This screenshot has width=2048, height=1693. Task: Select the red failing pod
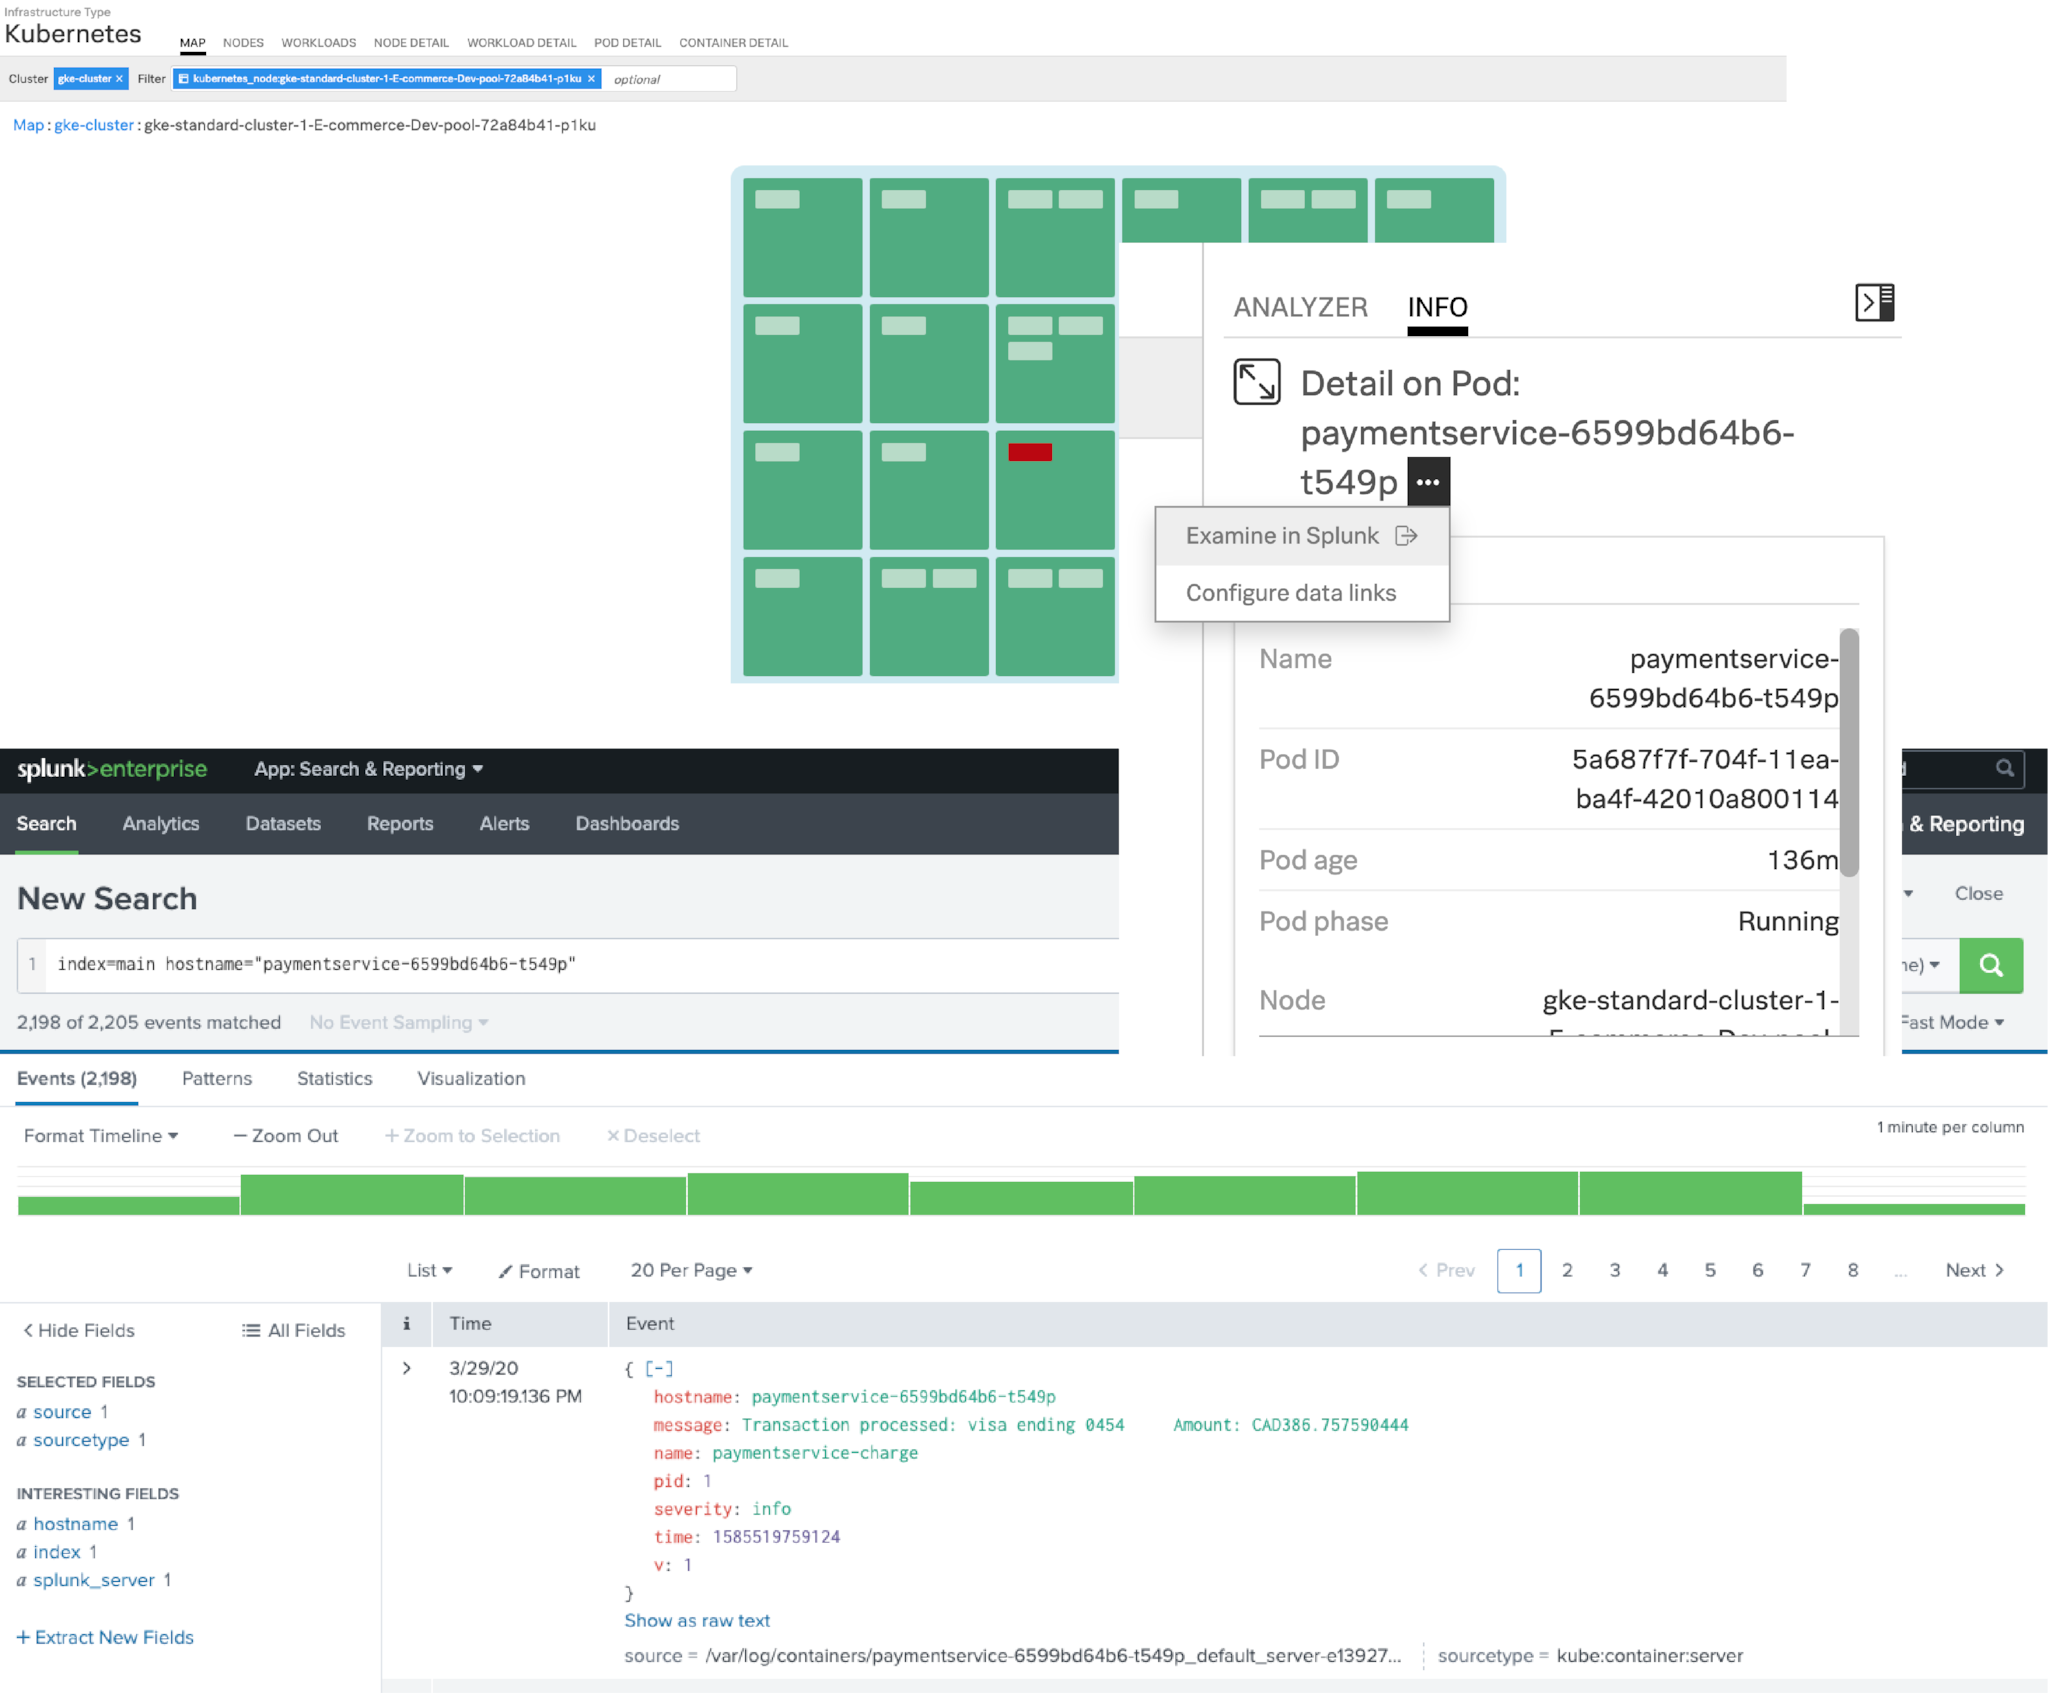click(x=1030, y=452)
